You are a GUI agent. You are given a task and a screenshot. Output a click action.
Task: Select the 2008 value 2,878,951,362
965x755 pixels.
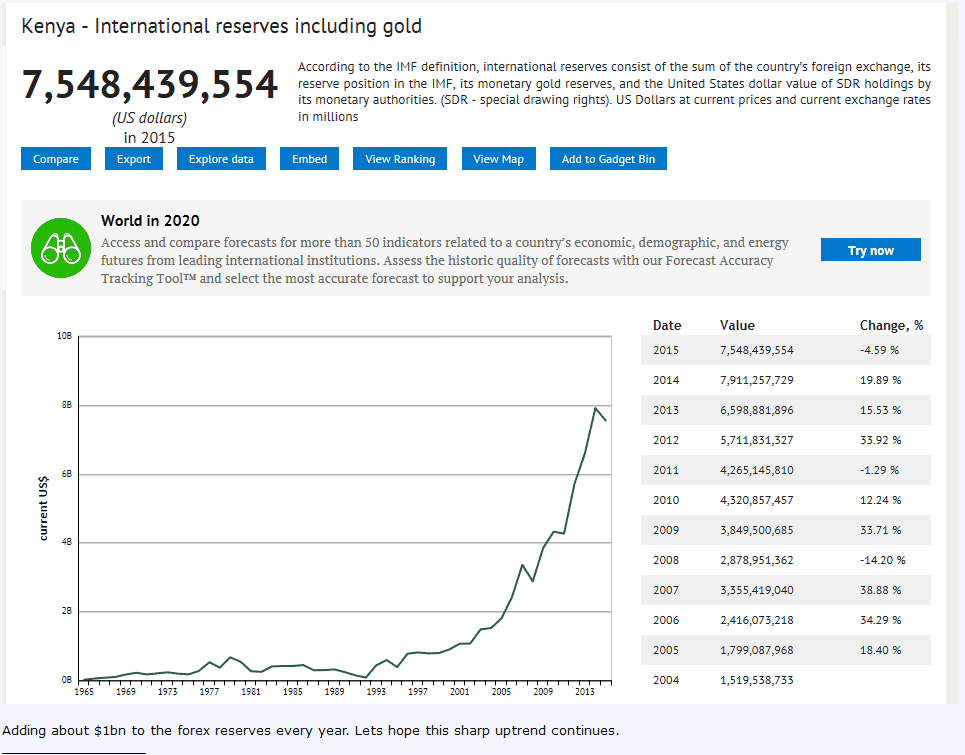click(757, 561)
